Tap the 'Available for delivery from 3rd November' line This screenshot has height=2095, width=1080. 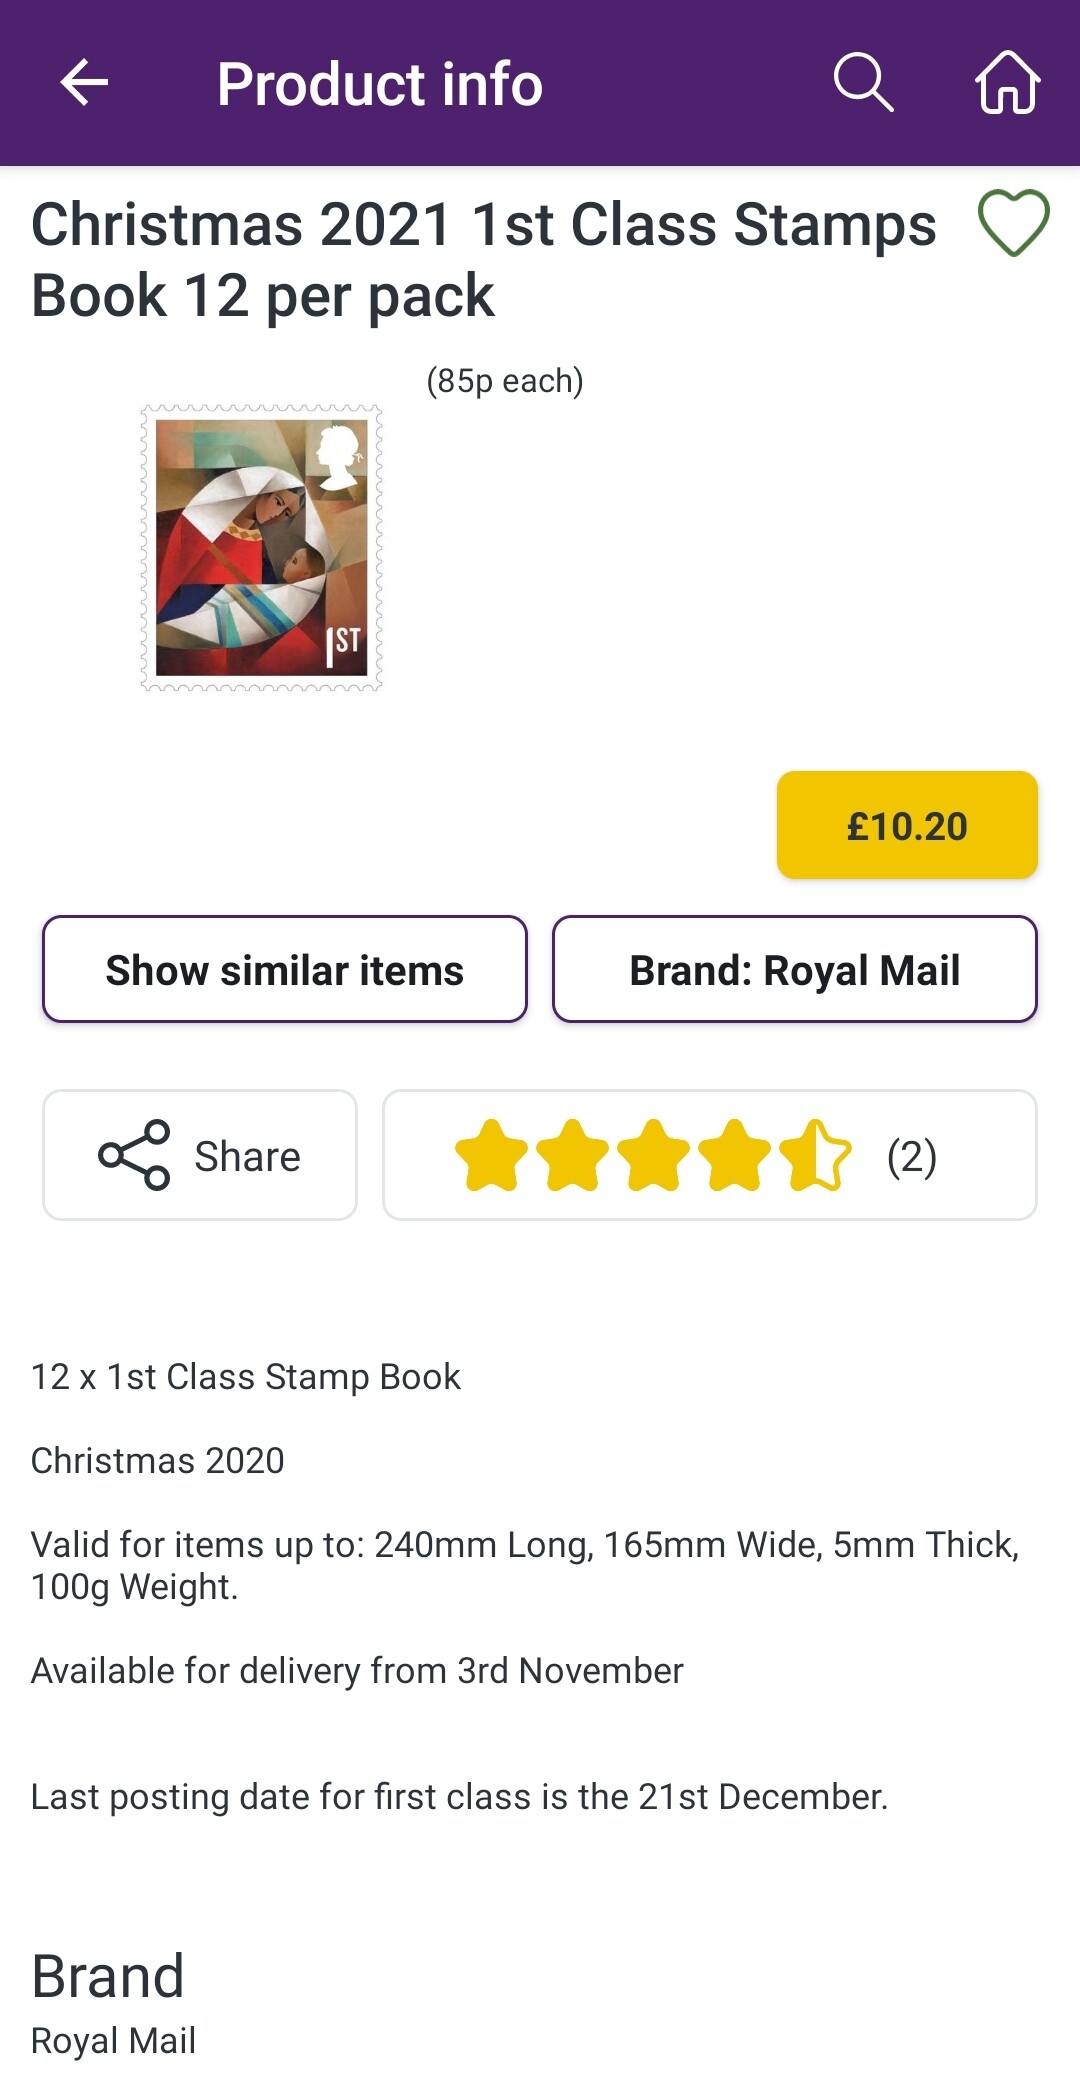click(357, 1671)
